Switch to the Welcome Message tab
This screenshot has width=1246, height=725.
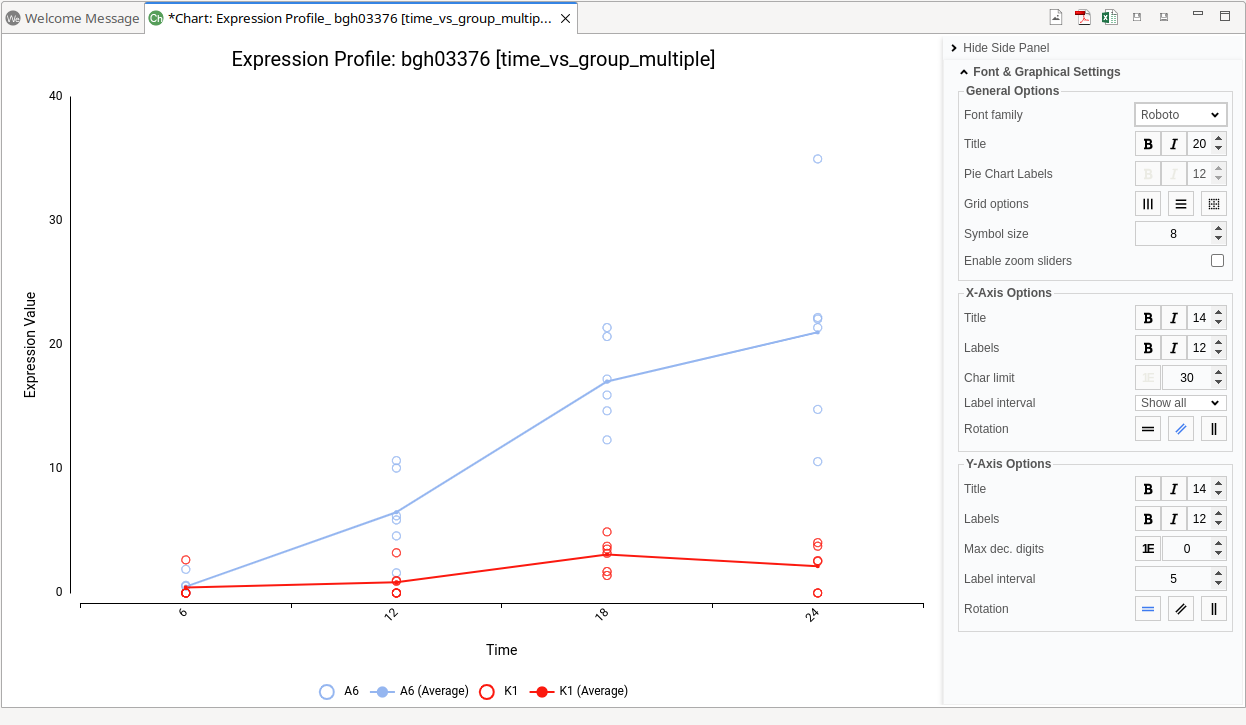73,19
